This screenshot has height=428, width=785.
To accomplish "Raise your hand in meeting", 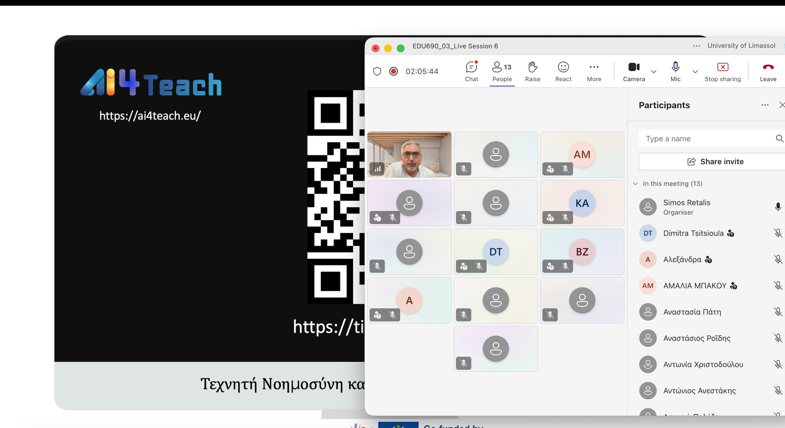I will pos(532,72).
